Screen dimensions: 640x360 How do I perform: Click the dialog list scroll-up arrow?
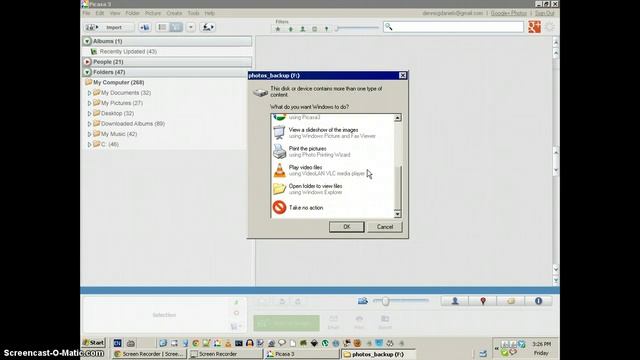[x=398, y=118]
